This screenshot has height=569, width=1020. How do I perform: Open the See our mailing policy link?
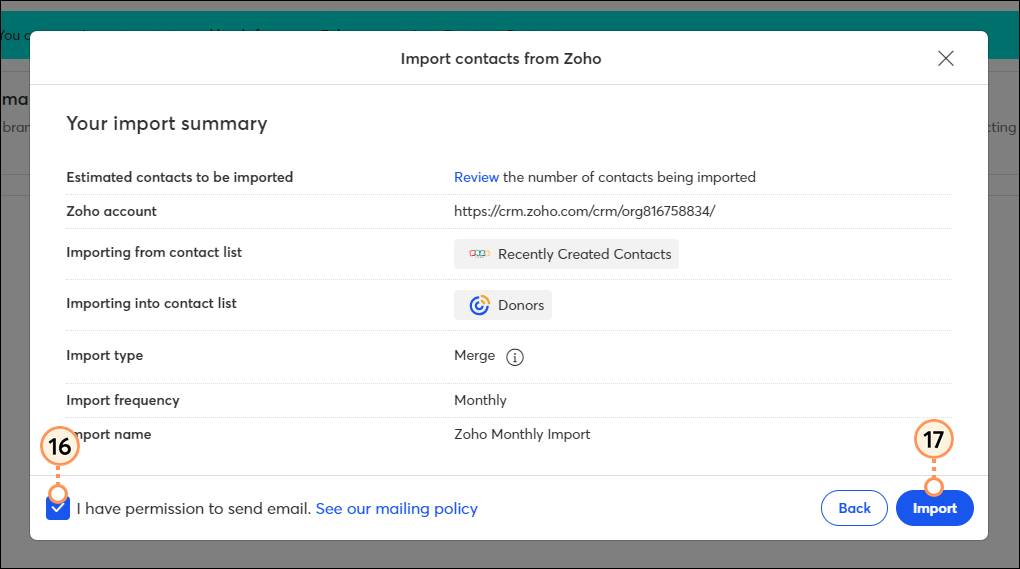pos(397,509)
